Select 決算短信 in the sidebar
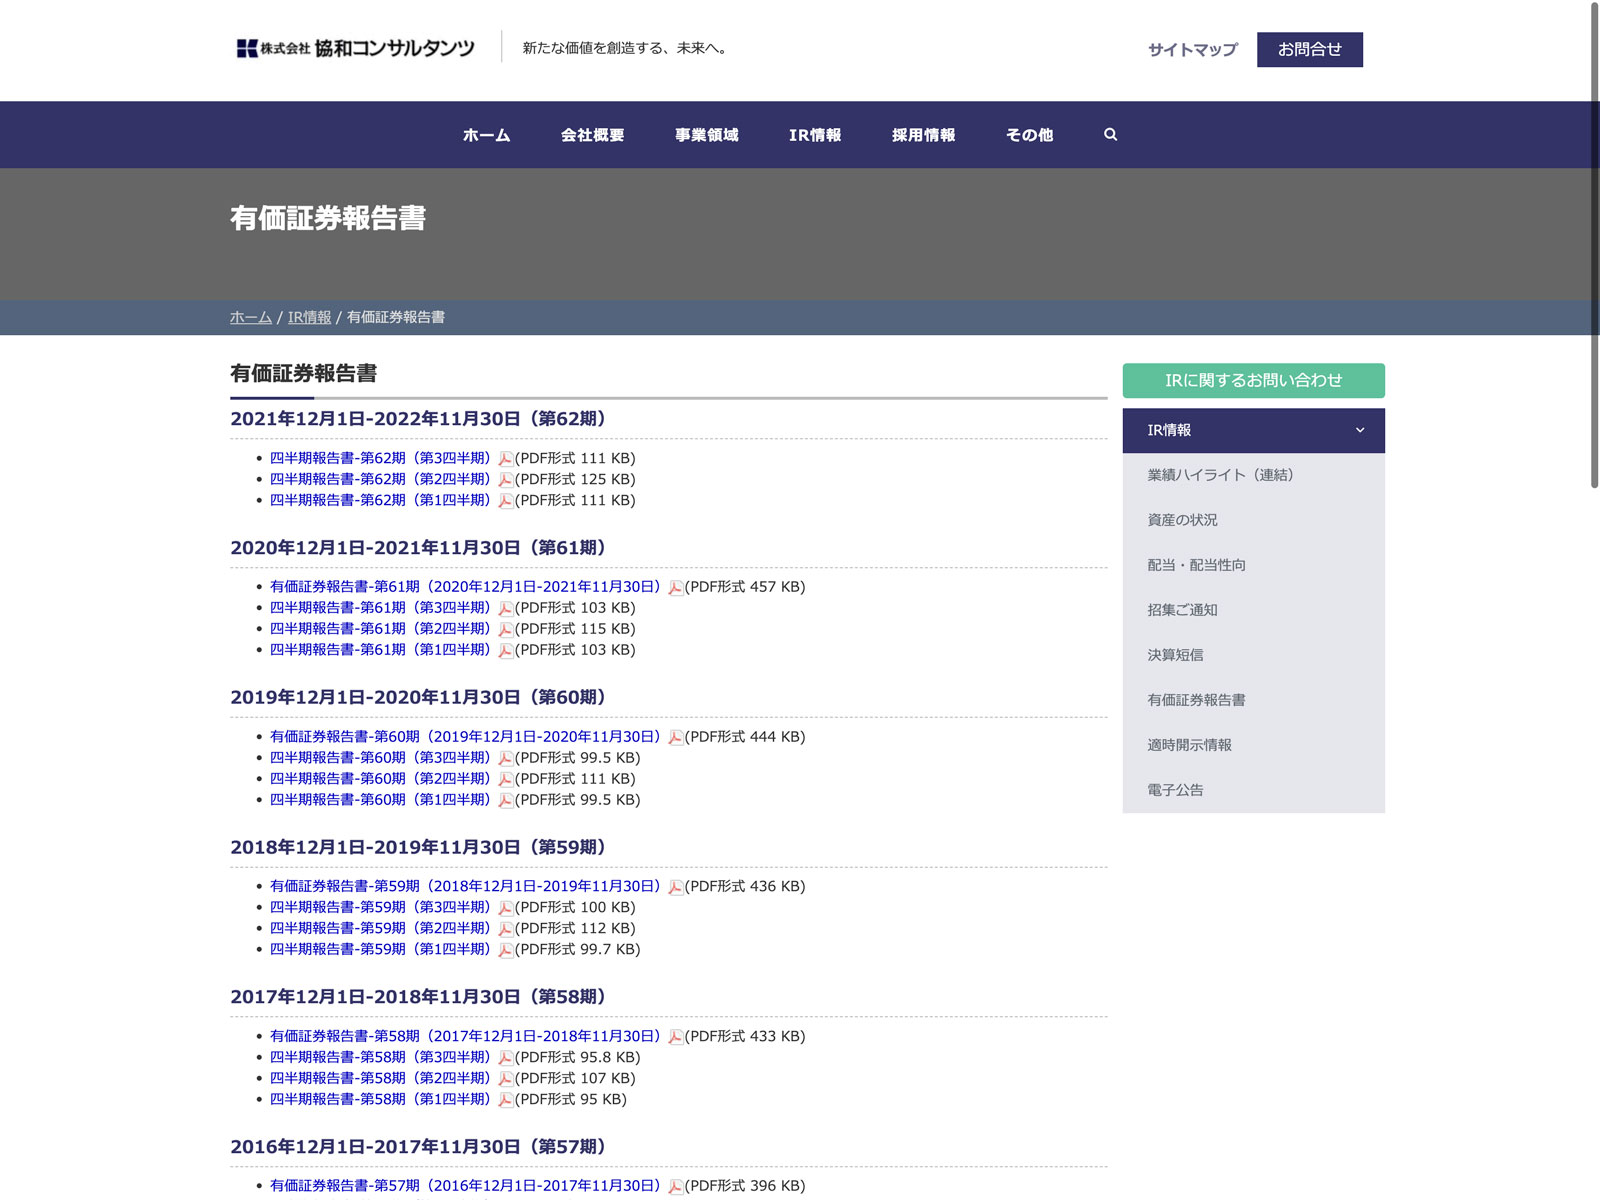Viewport: 1600px width, 1200px height. [1175, 655]
